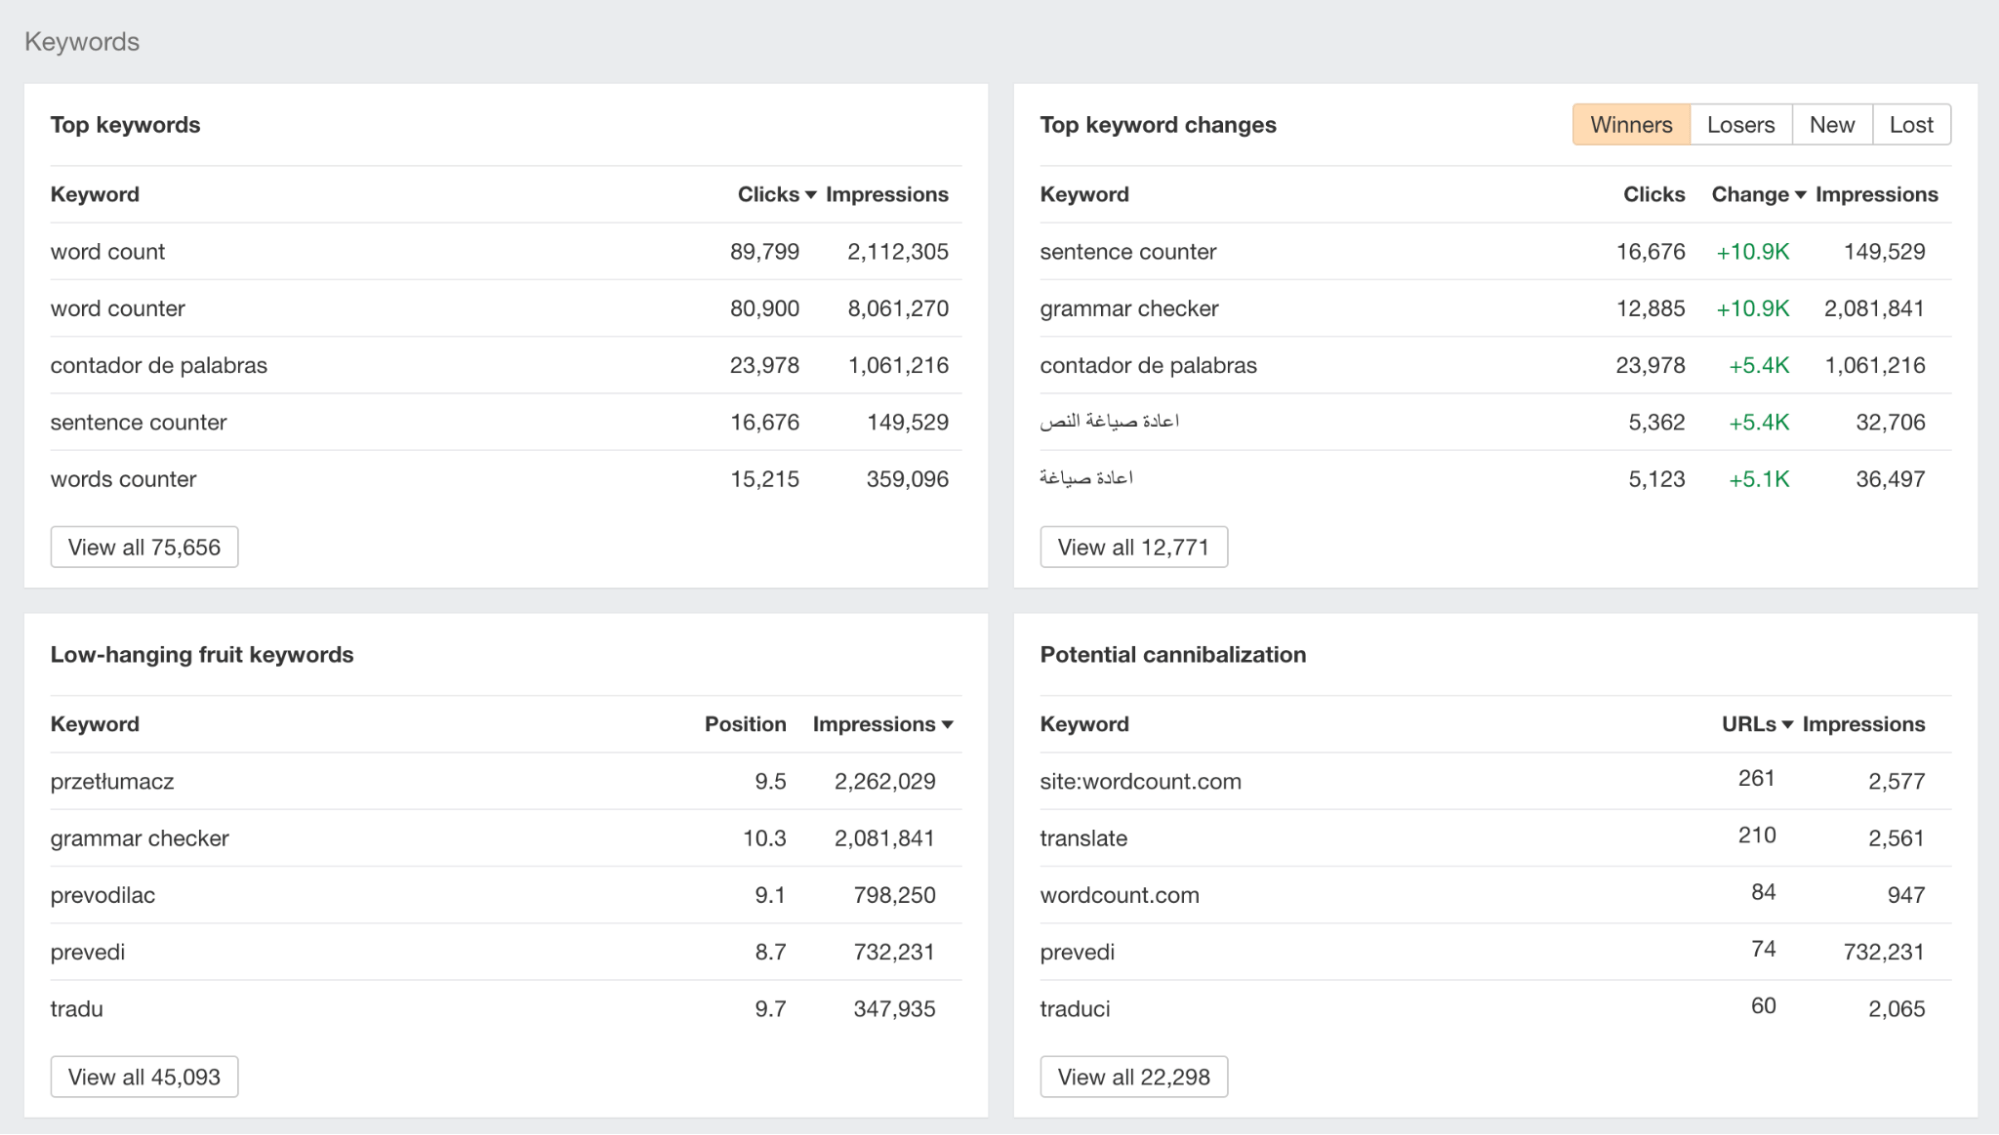Image resolution: width=1999 pixels, height=1135 pixels.
Task: Keep Winners filter selected
Action: (x=1631, y=124)
